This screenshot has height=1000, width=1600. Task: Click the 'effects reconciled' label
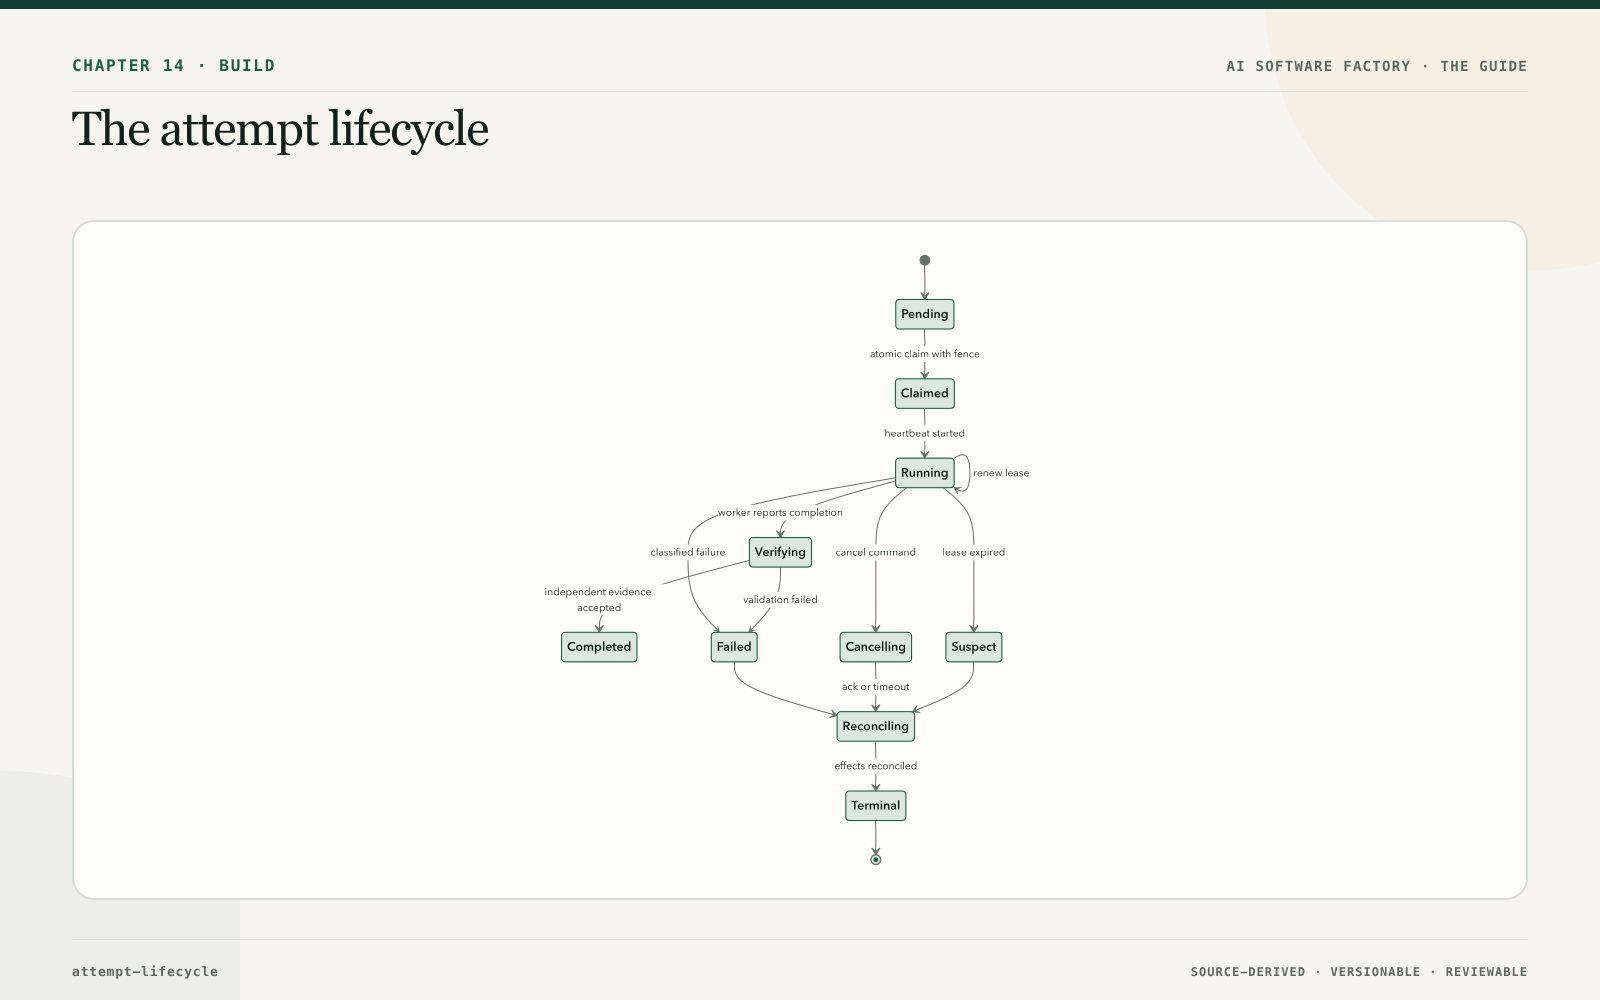tap(875, 766)
